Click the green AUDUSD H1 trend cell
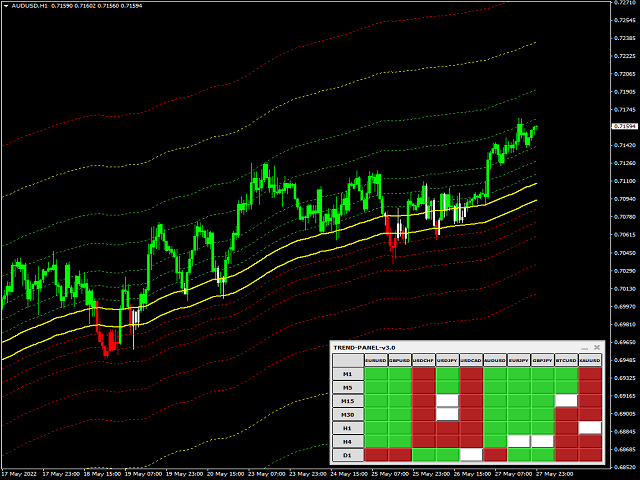This screenshot has height=480, width=640. click(x=495, y=428)
